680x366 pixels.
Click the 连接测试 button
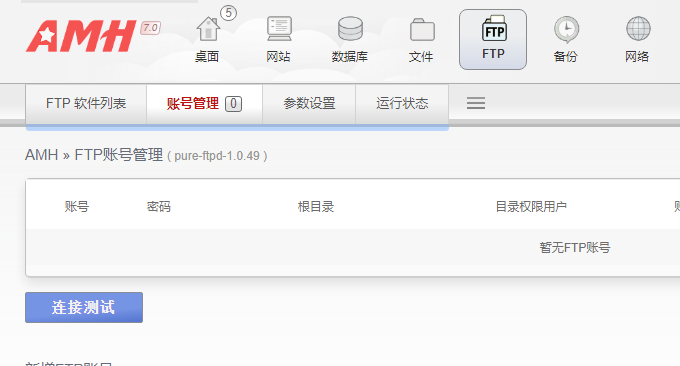84,307
